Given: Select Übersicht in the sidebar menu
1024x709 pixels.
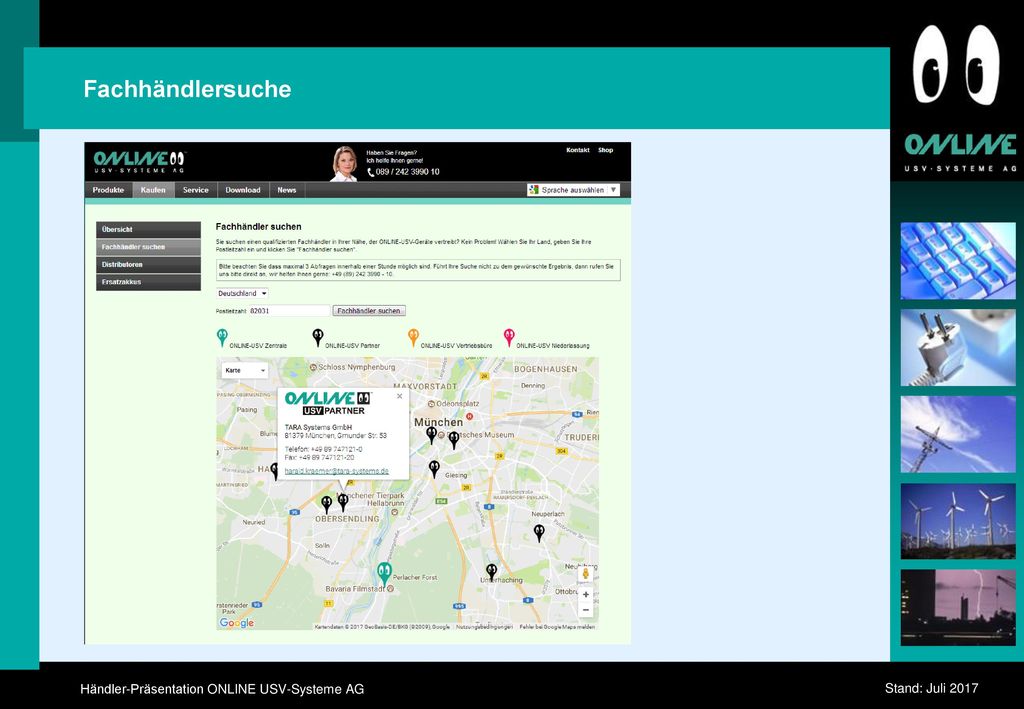Looking at the screenshot, I should pyautogui.click(x=148, y=230).
